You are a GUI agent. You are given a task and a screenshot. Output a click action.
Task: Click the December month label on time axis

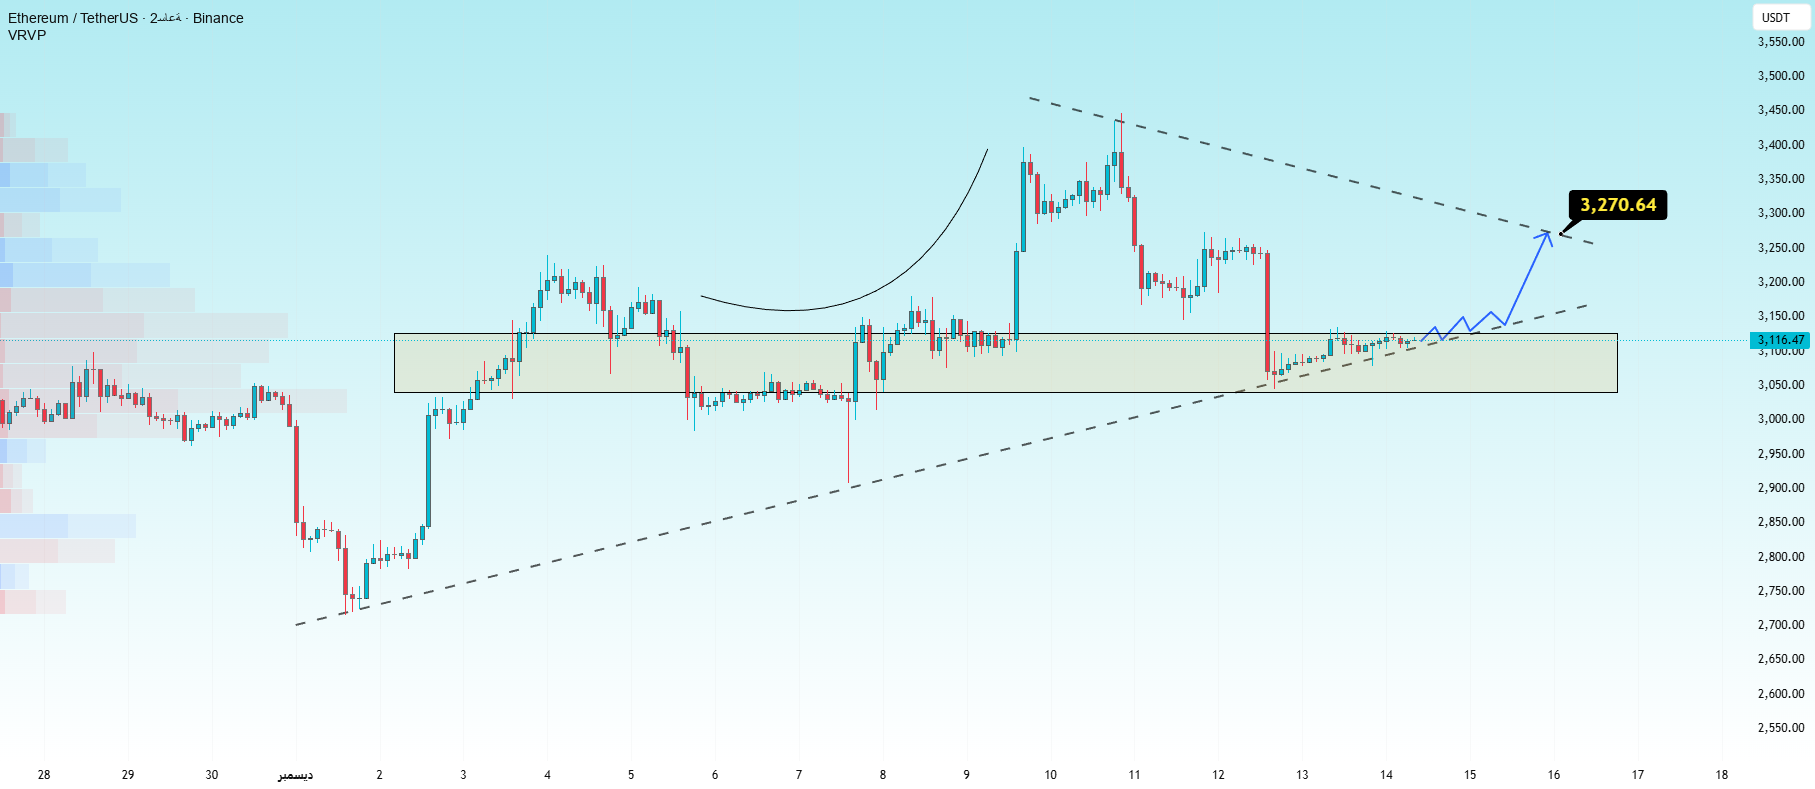[295, 775]
